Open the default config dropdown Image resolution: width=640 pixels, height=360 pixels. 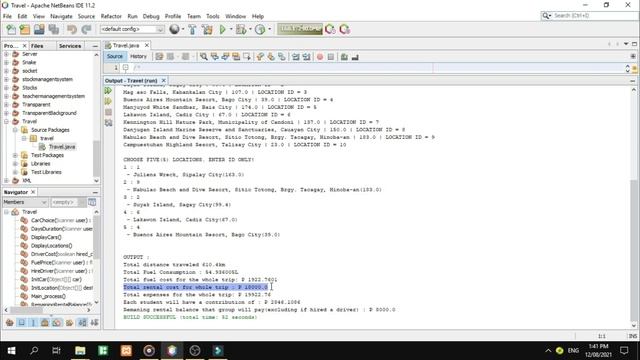point(132,29)
